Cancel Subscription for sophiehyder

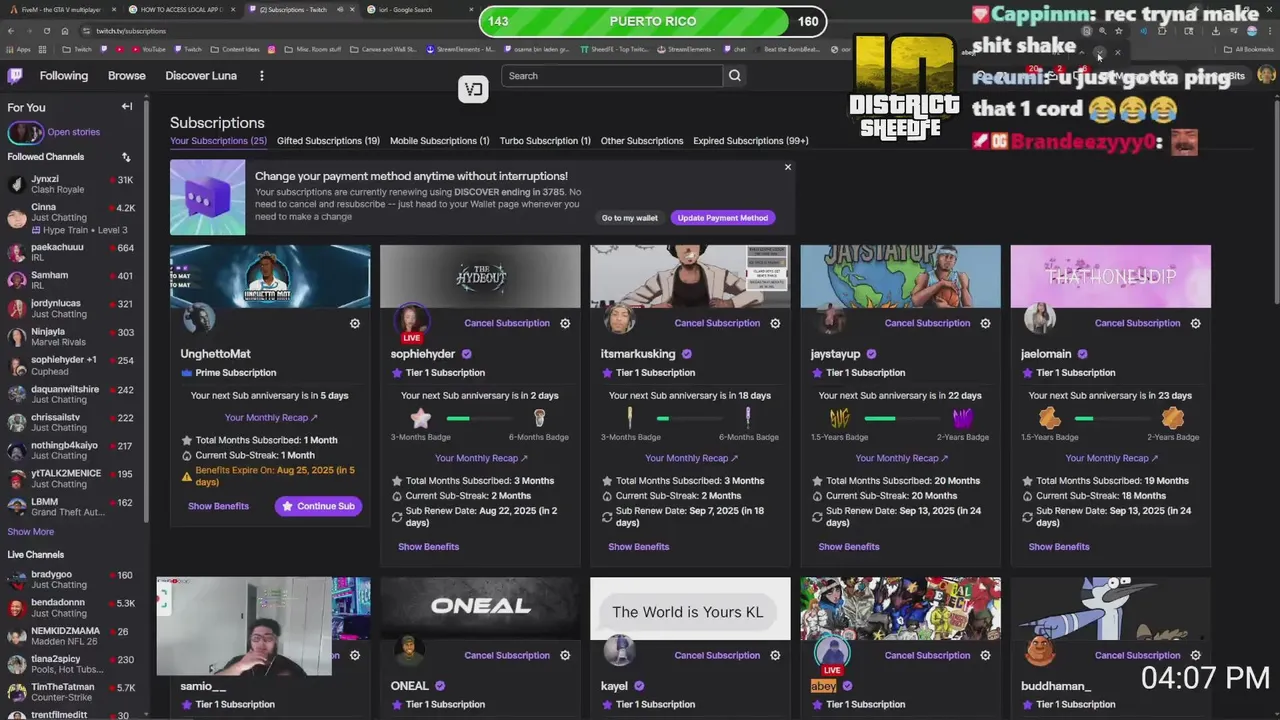click(507, 323)
